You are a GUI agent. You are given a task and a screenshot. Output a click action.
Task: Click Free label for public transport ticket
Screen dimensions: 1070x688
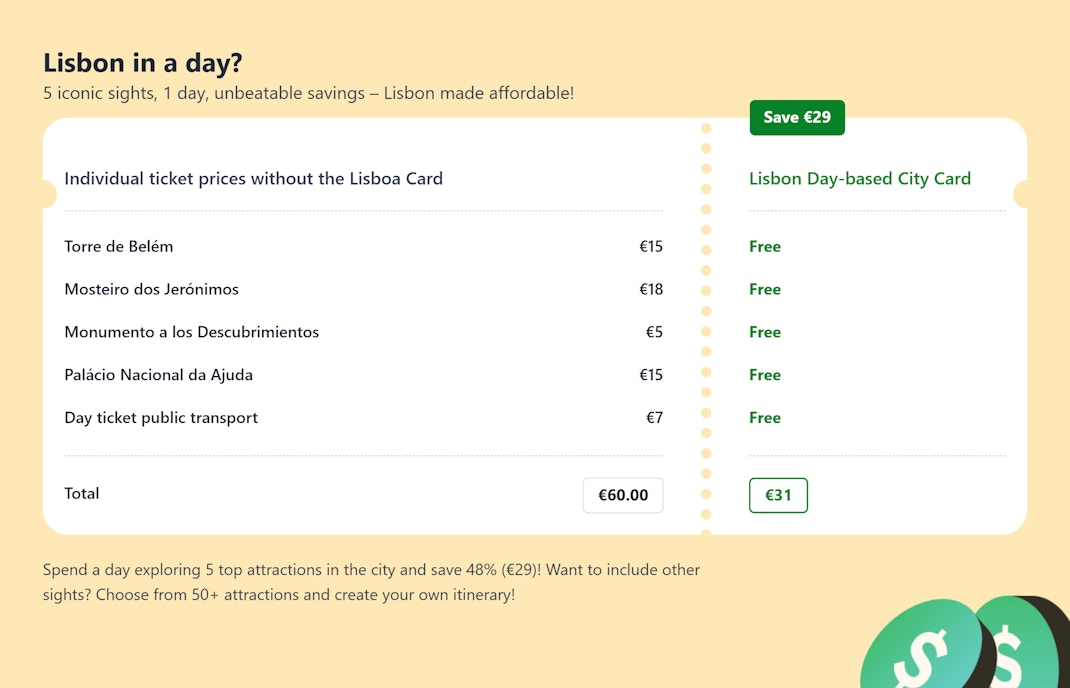click(765, 418)
